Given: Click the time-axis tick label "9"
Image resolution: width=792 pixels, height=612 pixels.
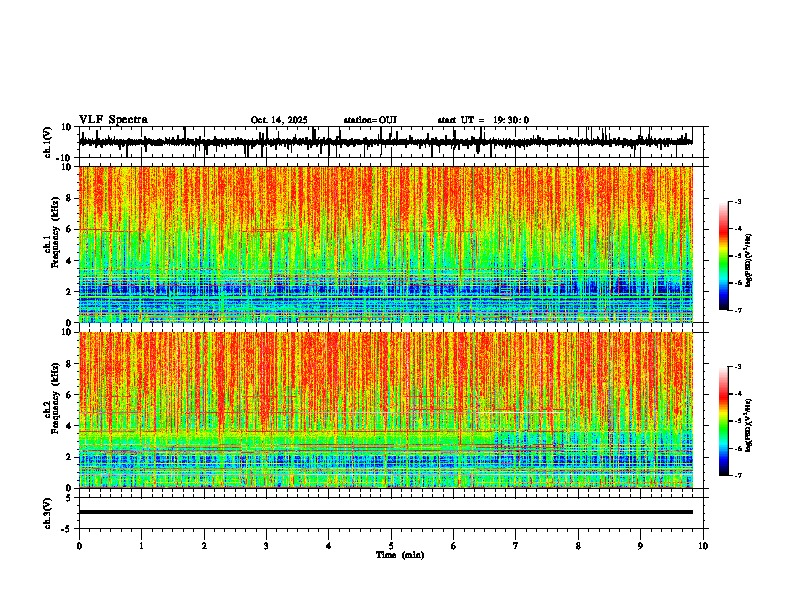Looking at the screenshot, I should point(640,546).
